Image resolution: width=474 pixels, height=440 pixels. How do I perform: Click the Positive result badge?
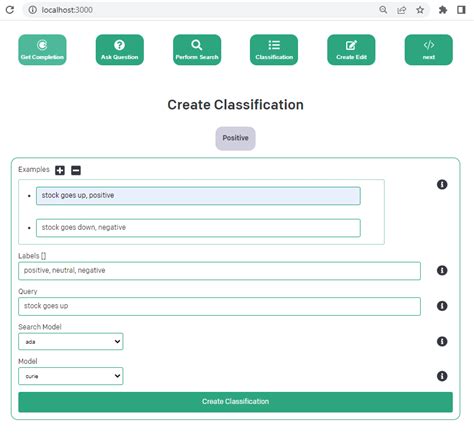pyautogui.click(x=235, y=138)
